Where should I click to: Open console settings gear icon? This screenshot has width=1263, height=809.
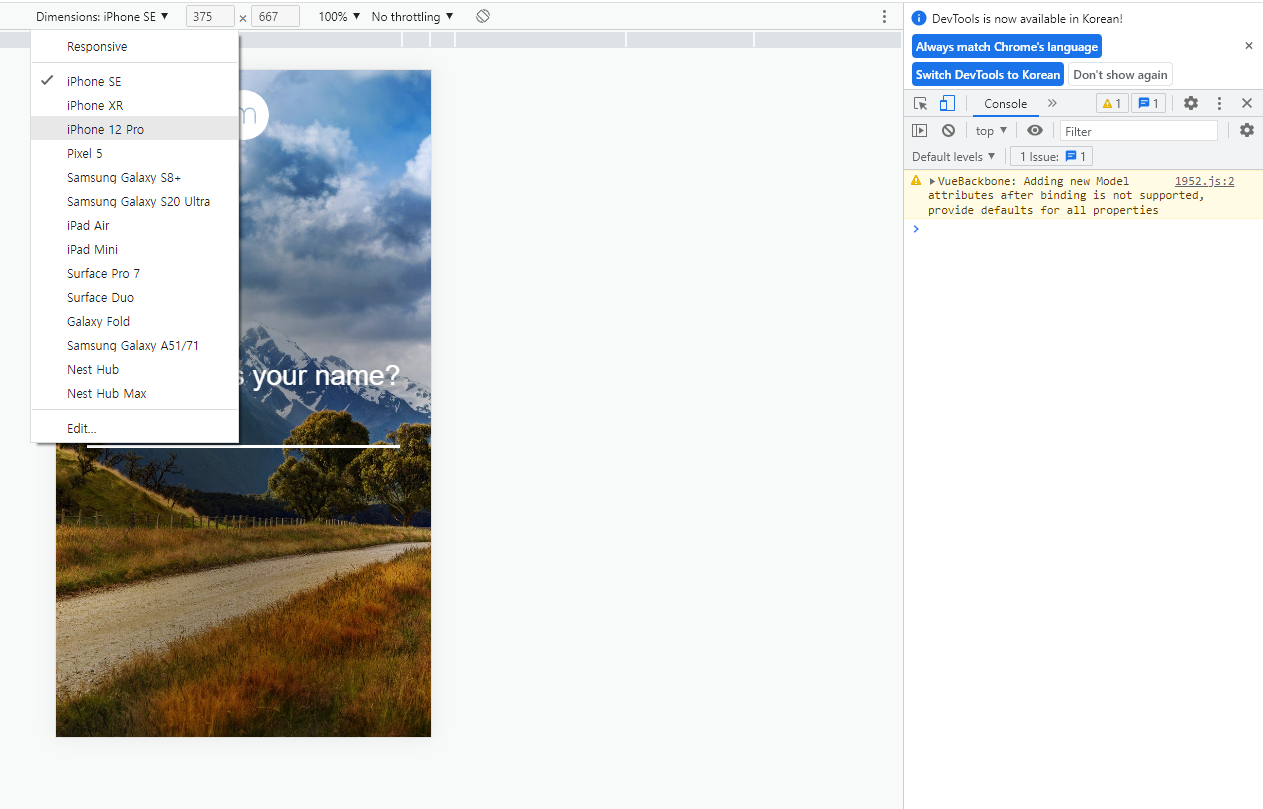click(x=1247, y=130)
